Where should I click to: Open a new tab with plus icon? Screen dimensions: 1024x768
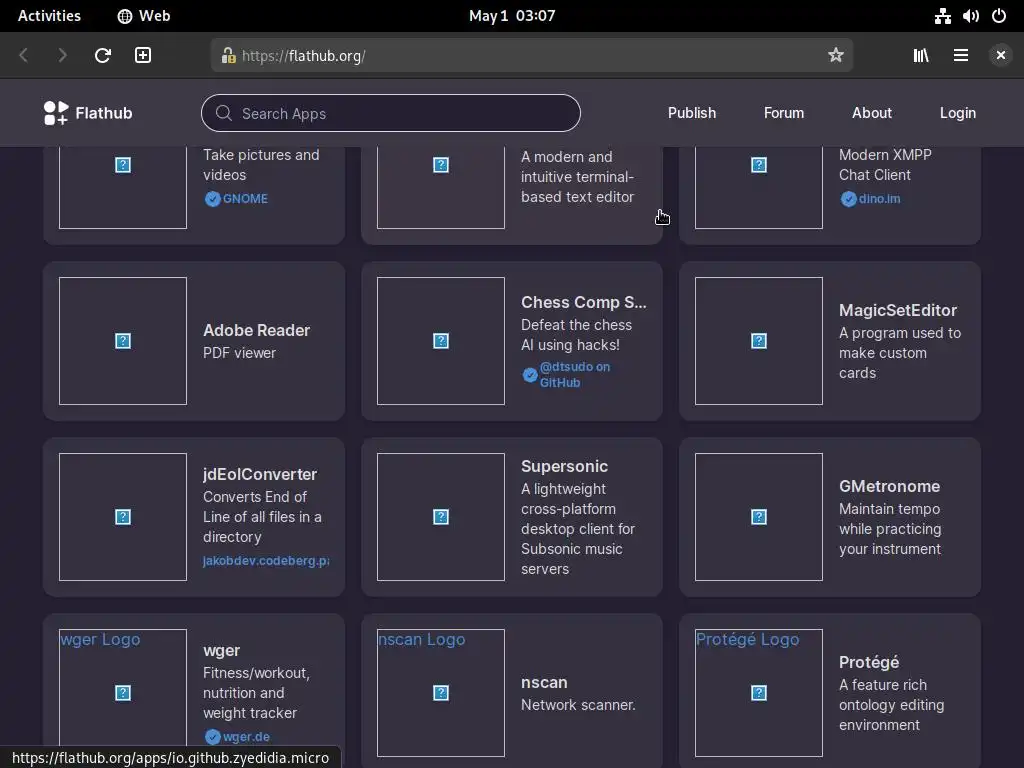[142, 56]
